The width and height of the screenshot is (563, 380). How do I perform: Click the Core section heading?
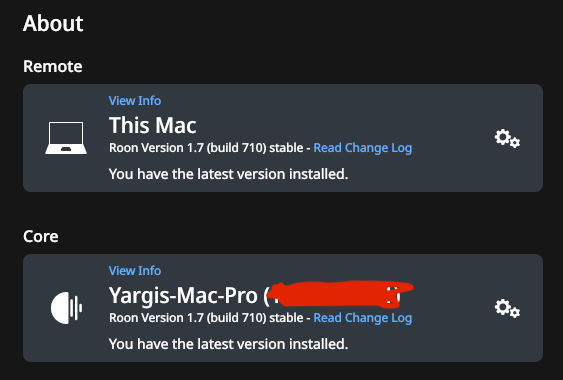click(41, 236)
